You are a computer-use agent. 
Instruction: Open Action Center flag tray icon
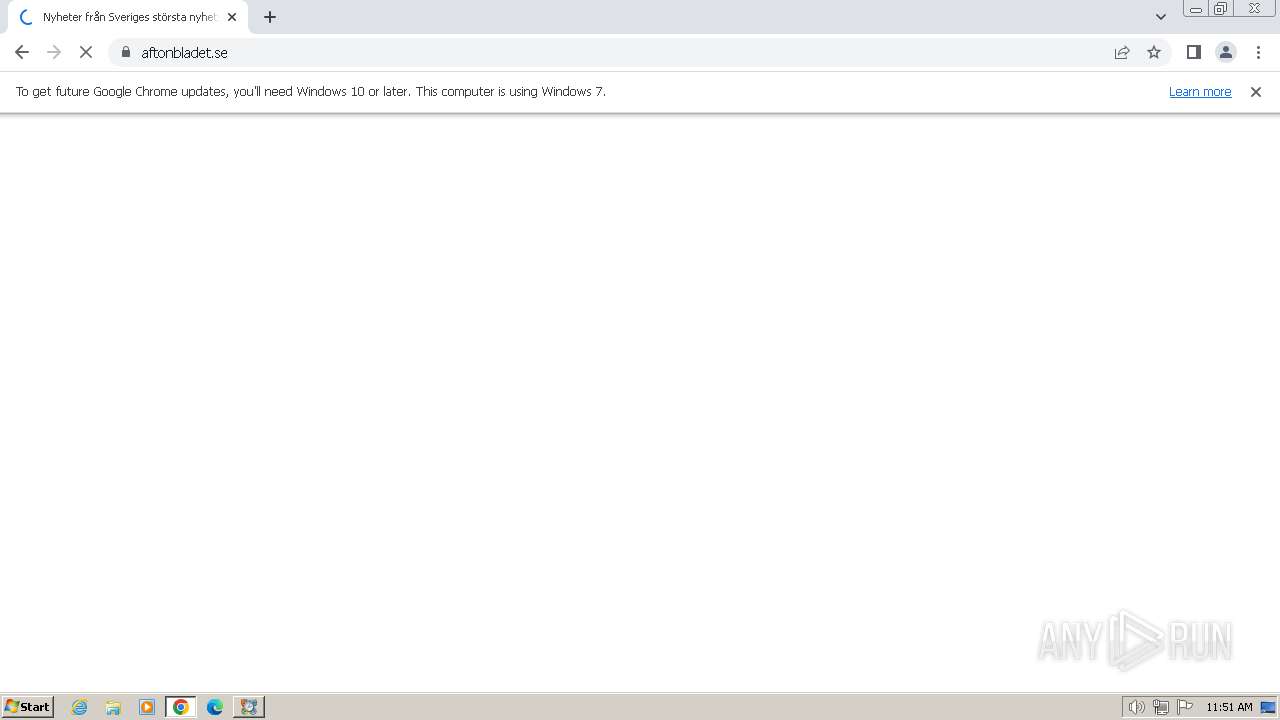point(1185,707)
